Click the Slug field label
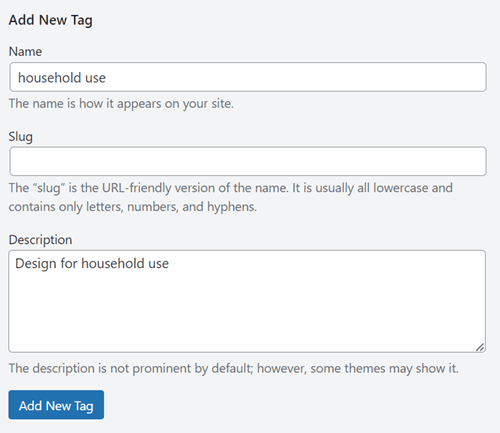Viewport: 500px width, 433px height. (x=21, y=137)
